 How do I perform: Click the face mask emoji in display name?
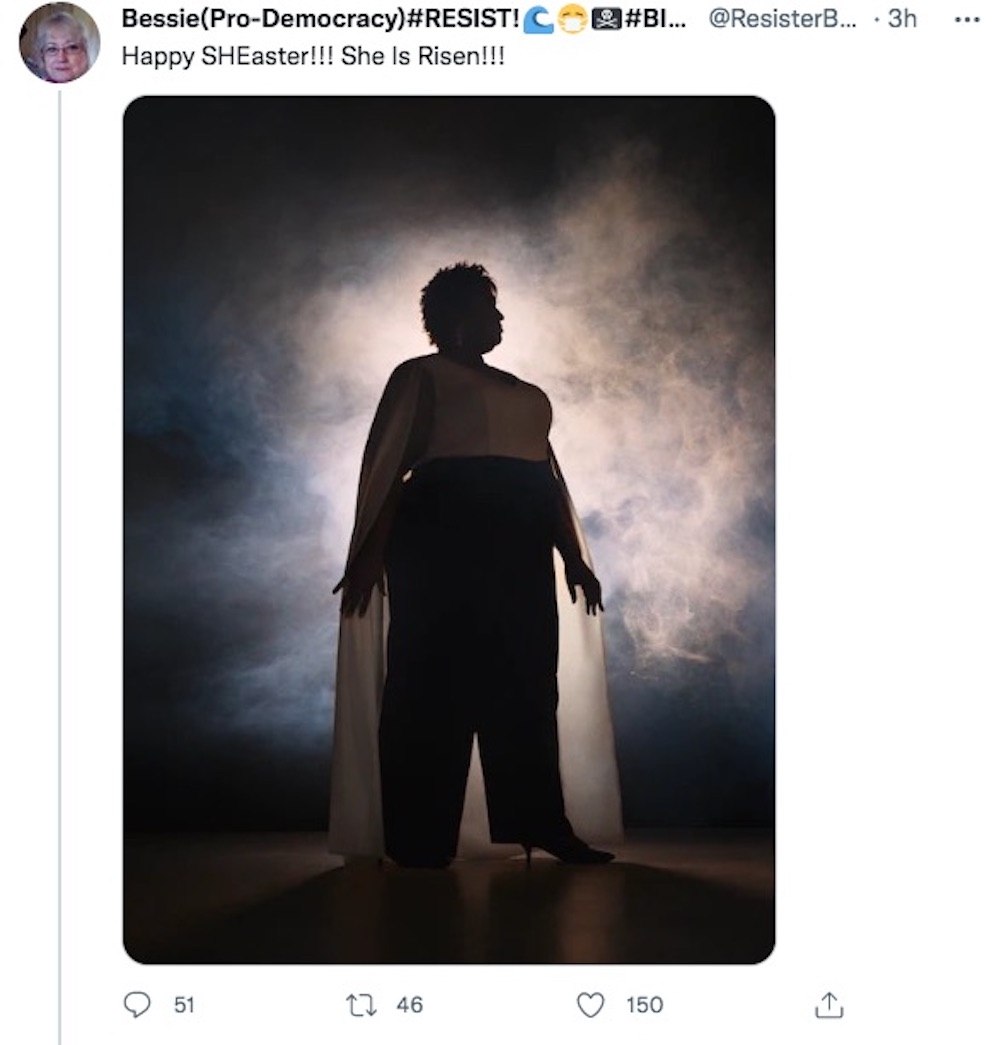pos(572,19)
